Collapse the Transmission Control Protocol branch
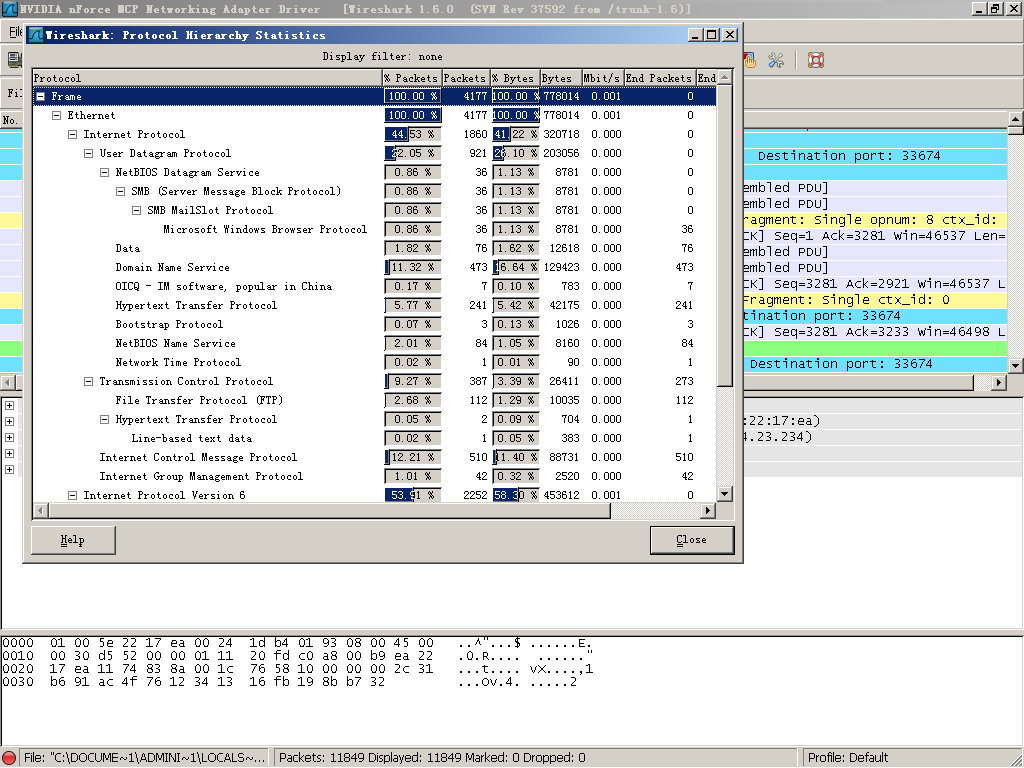1024x768 pixels. (89, 382)
